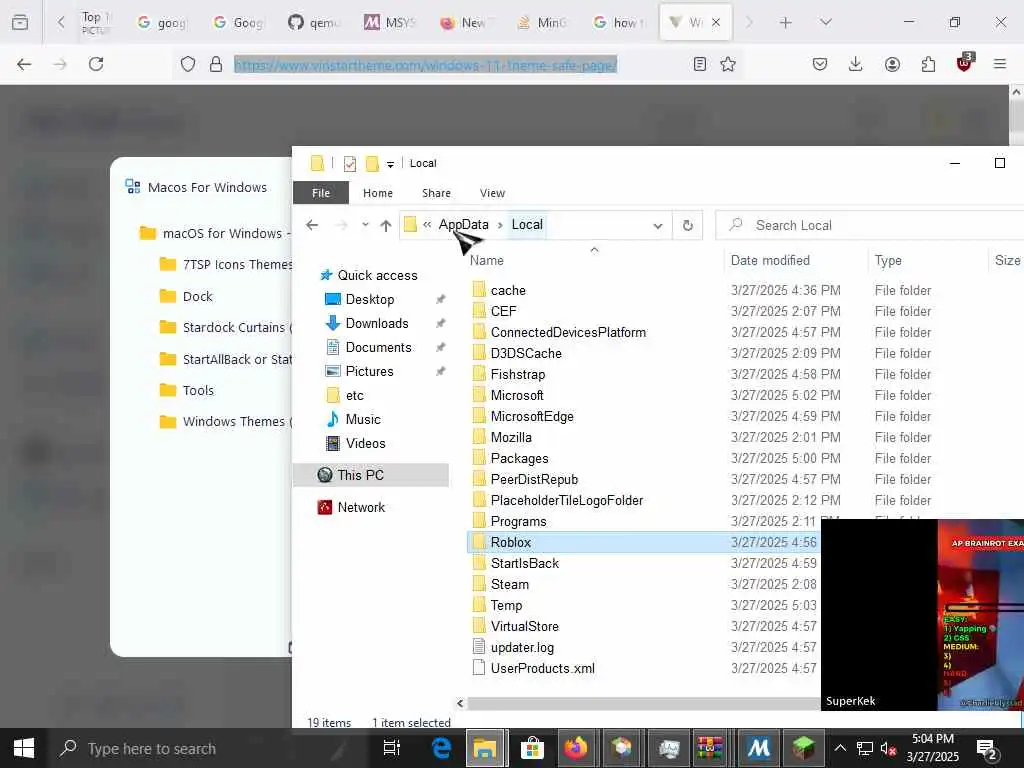Open Task View on the taskbar
This screenshot has height=768, width=1024.
point(392,748)
